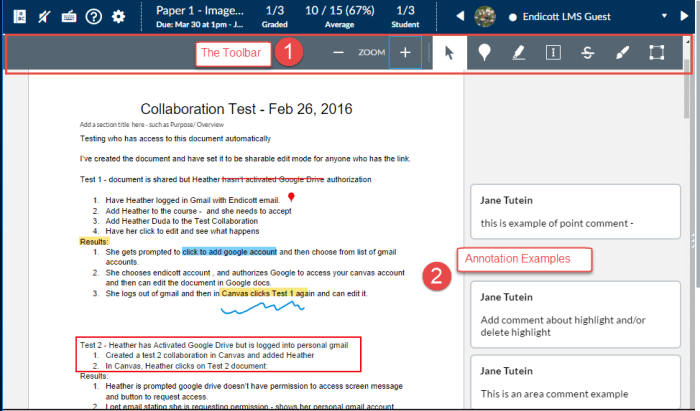This screenshot has height=411, width=700.
Task: Open SpeedGrader settings gear
Action: [118, 17]
